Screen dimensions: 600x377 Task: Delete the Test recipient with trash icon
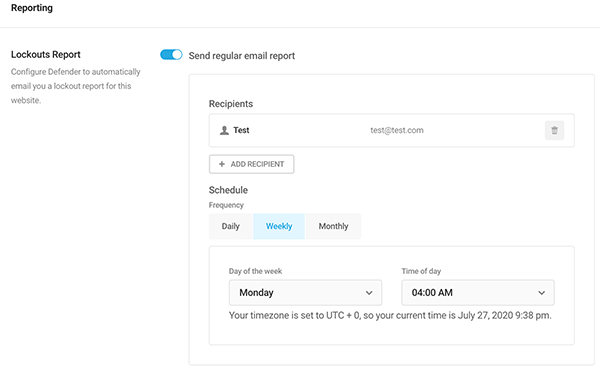(x=554, y=131)
